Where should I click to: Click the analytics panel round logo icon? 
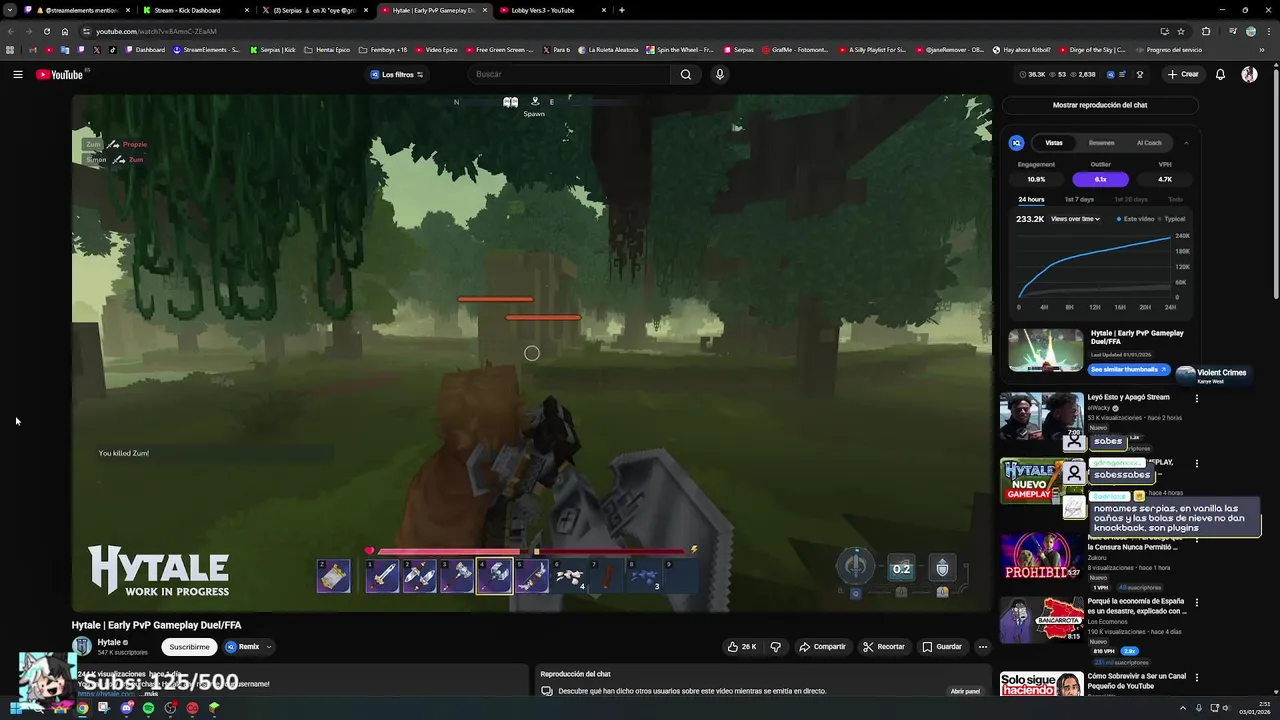[1016, 143]
